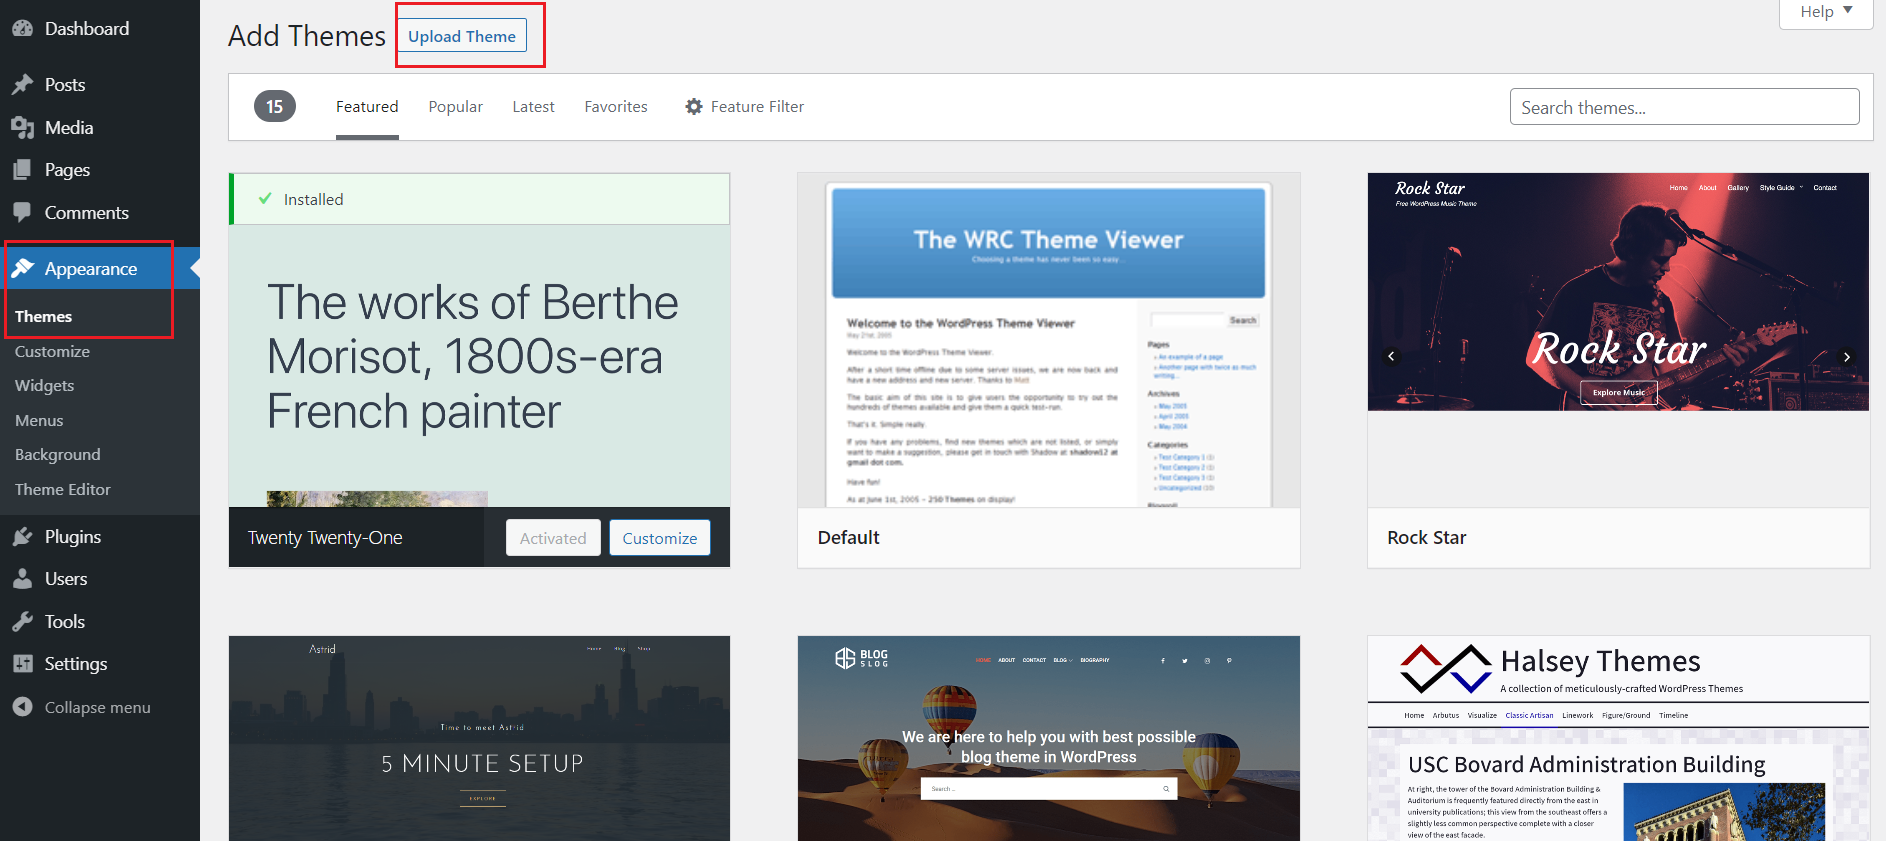This screenshot has width=1886, height=841.
Task: Open the Customize submenu link
Action: coord(52,352)
